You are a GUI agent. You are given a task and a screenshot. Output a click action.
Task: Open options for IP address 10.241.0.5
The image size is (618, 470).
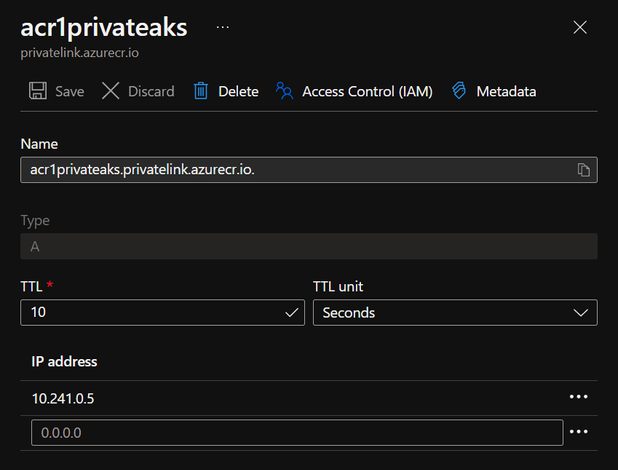pos(579,397)
